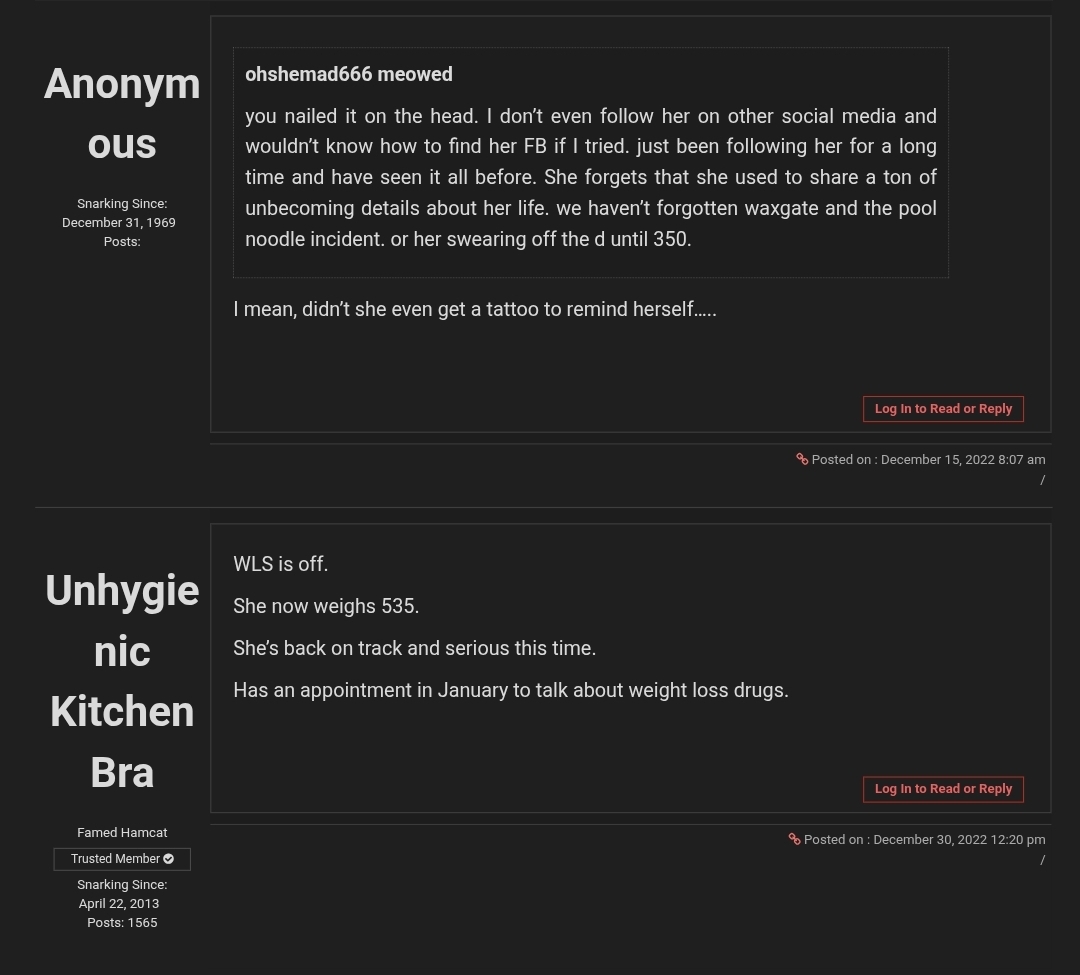Click the line 'She now weighs 535.'

click(326, 606)
